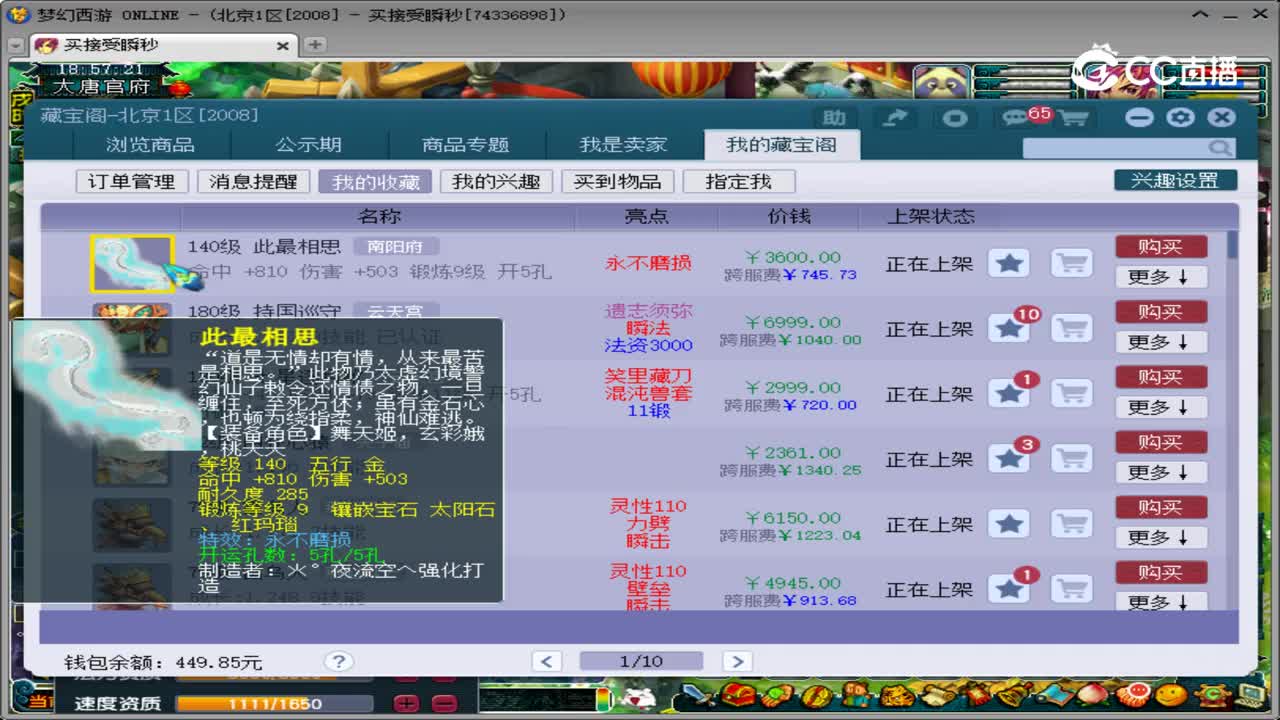This screenshot has width=1280, height=720.
Task: Open a new tab with plus button
Action: click(315, 45)
